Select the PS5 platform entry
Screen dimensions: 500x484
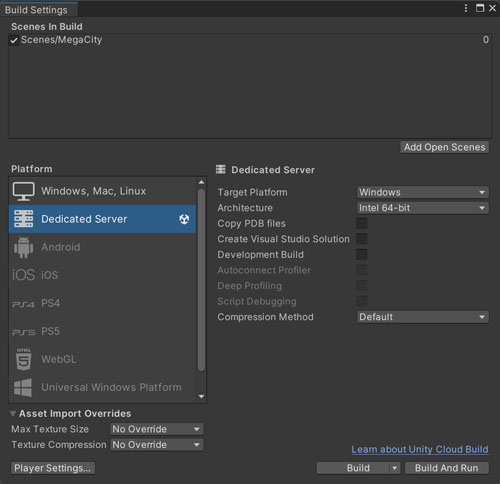tap(102, 331)
